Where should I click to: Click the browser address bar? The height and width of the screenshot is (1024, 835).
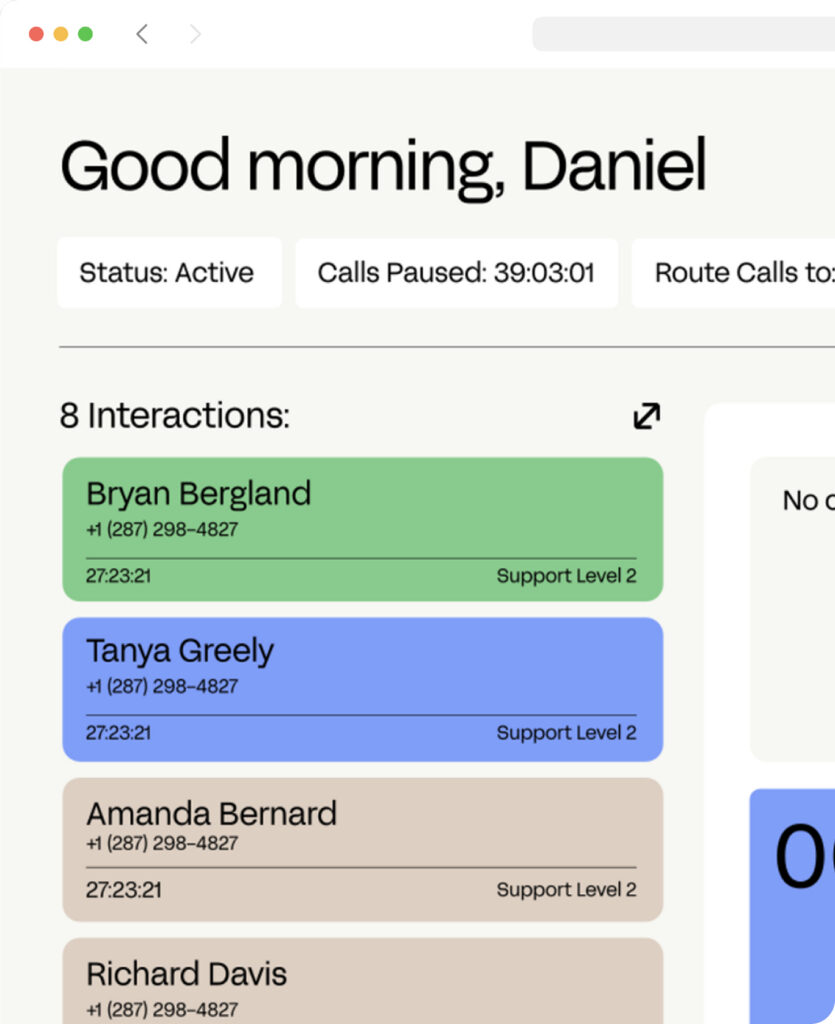(683, 34)
